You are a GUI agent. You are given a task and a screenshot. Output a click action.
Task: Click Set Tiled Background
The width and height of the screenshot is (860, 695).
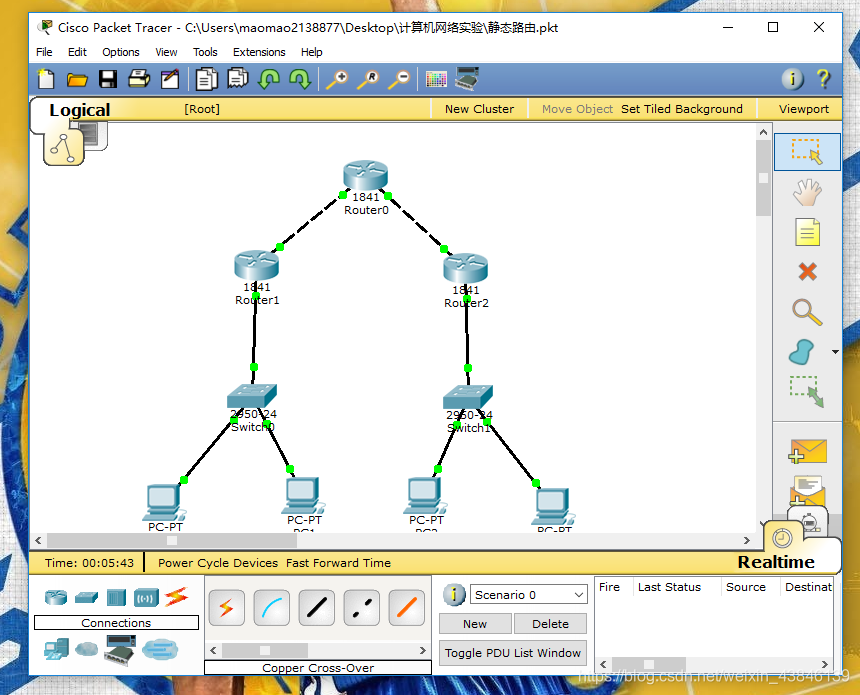coord(682,109)
